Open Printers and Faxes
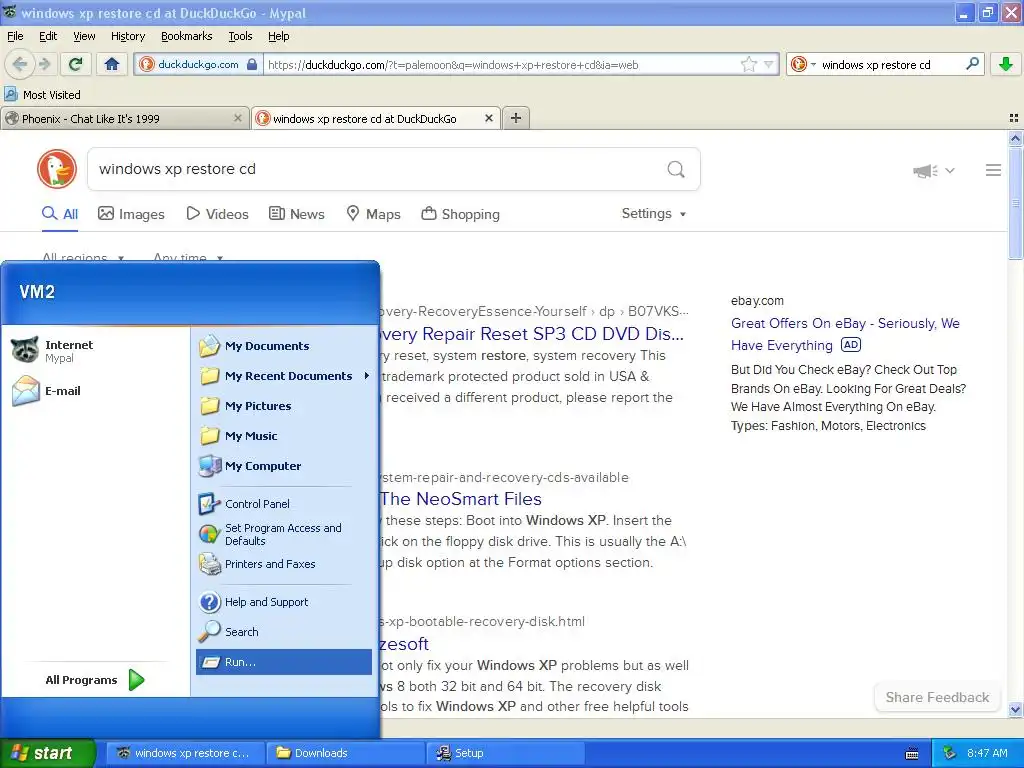This screenshot has height=768, width=1024. [284, 564]
